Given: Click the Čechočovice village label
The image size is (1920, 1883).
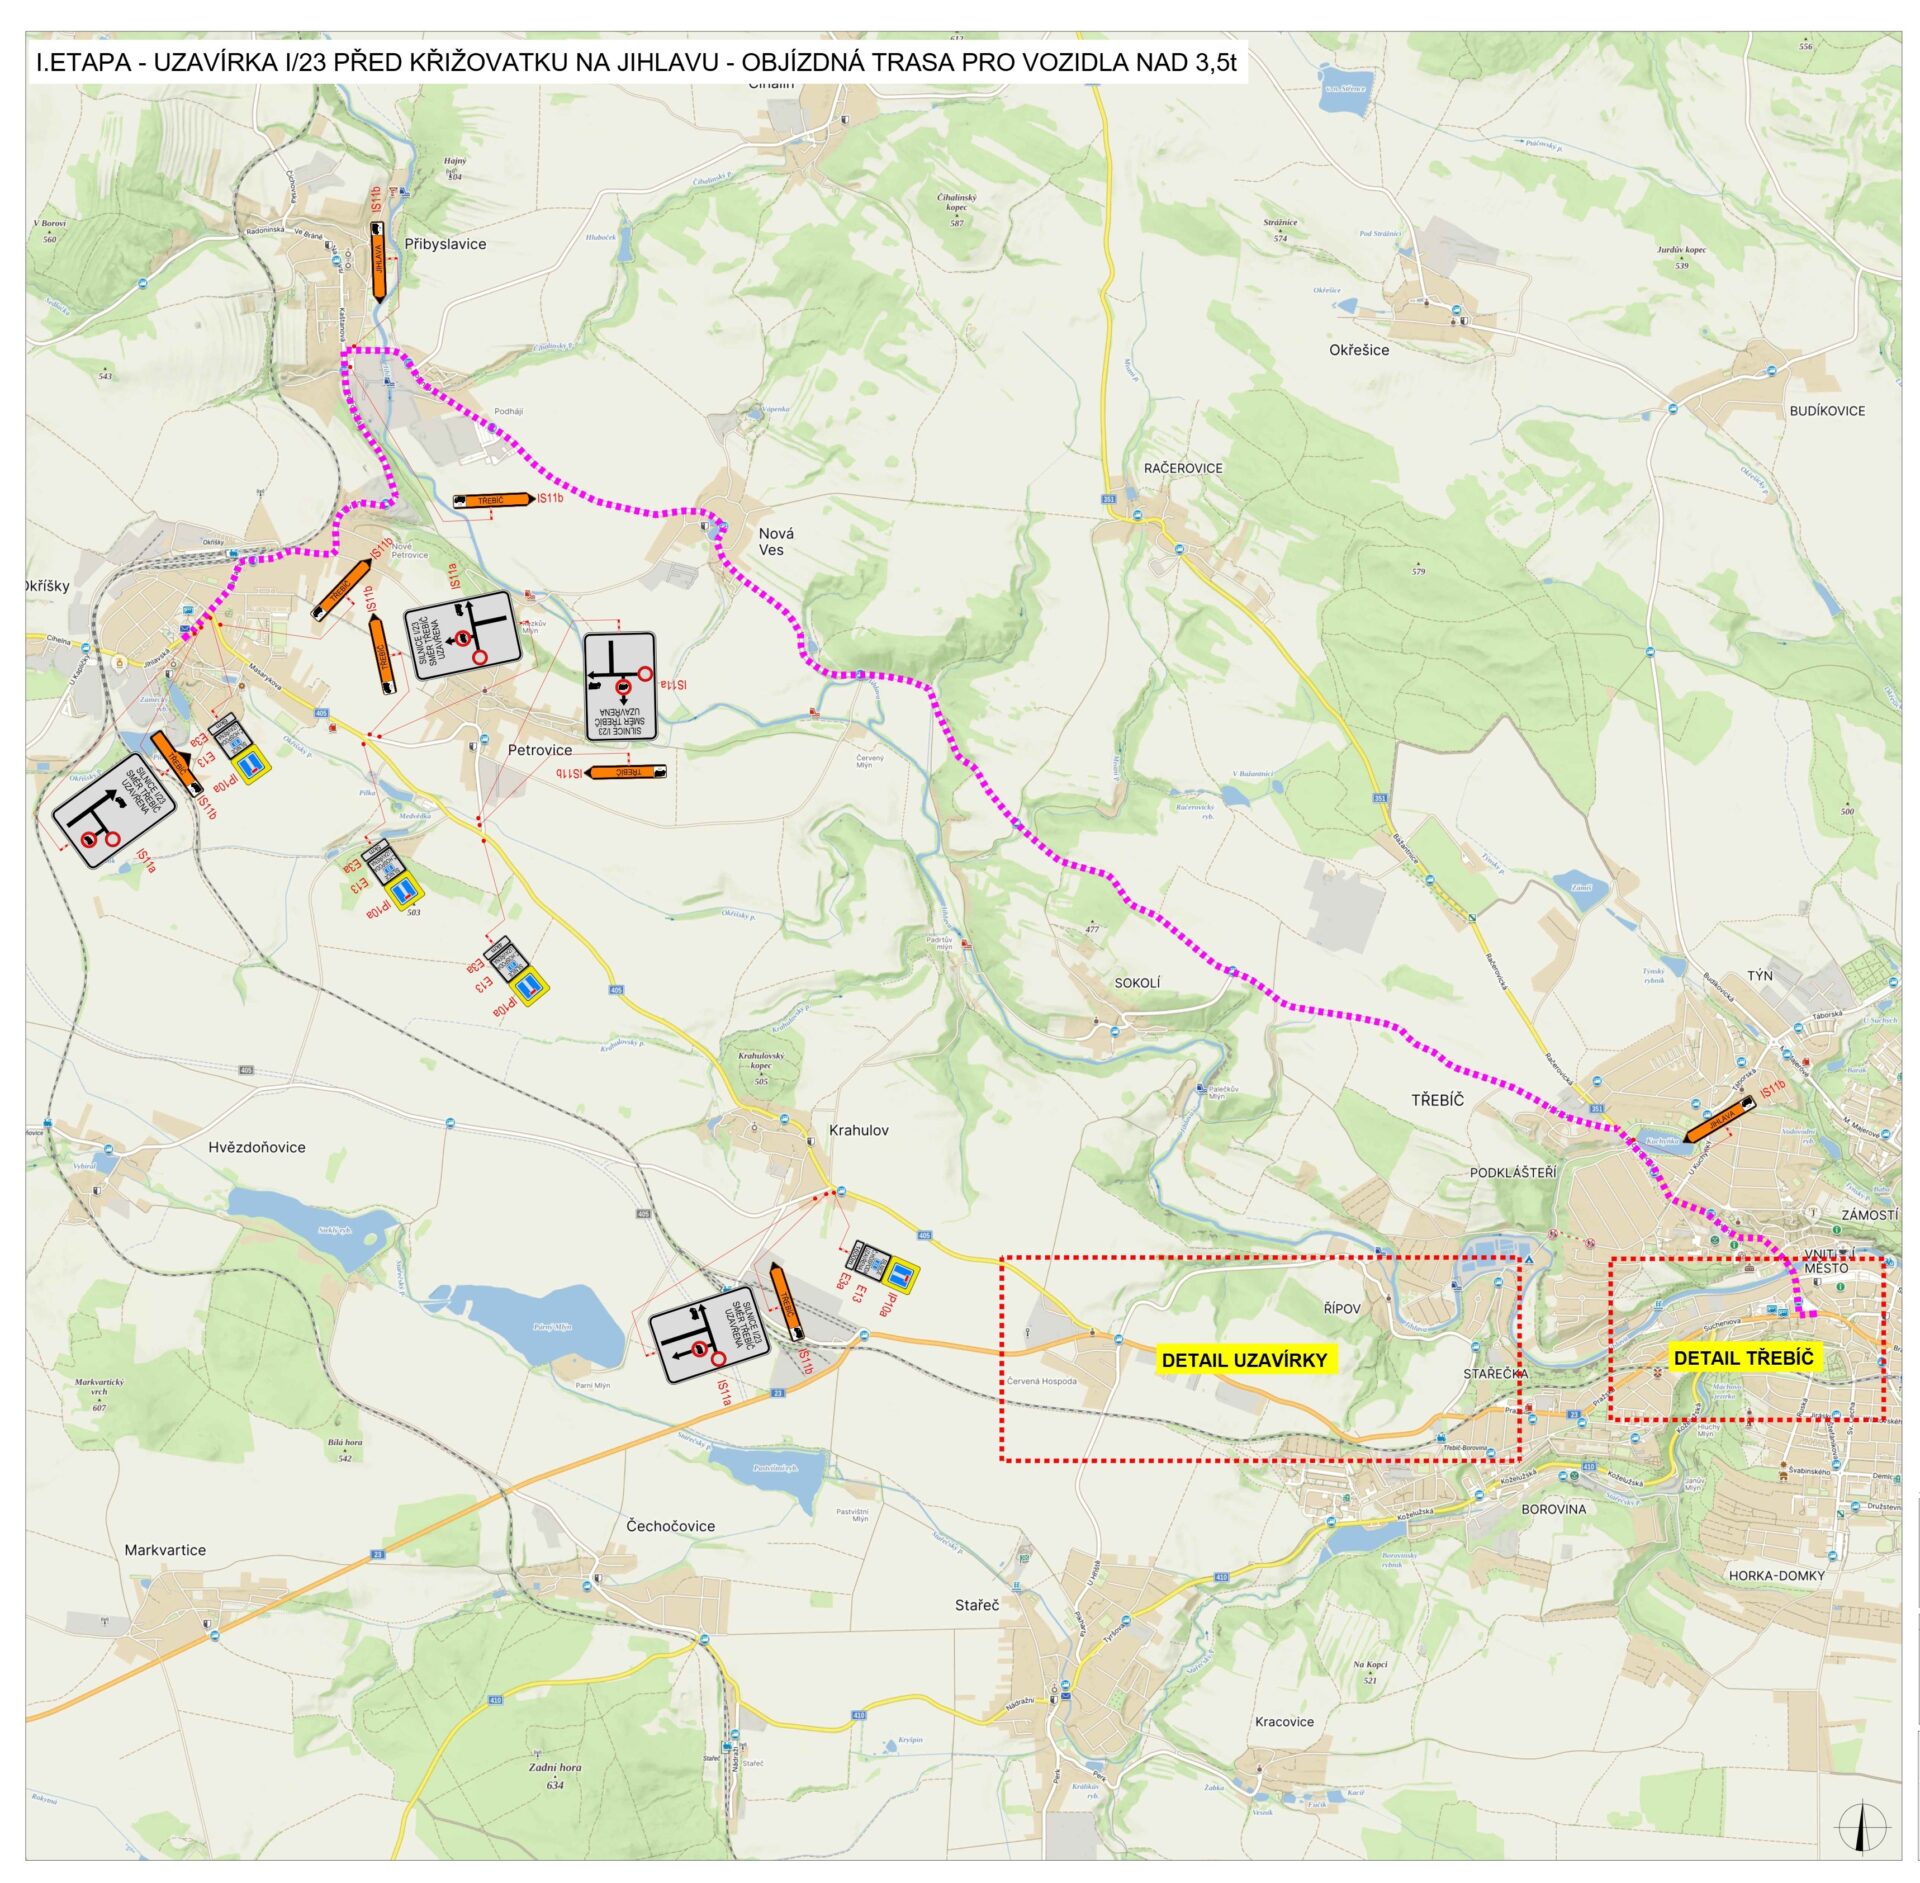Looking at the screenshot, I should [670, 1526].
